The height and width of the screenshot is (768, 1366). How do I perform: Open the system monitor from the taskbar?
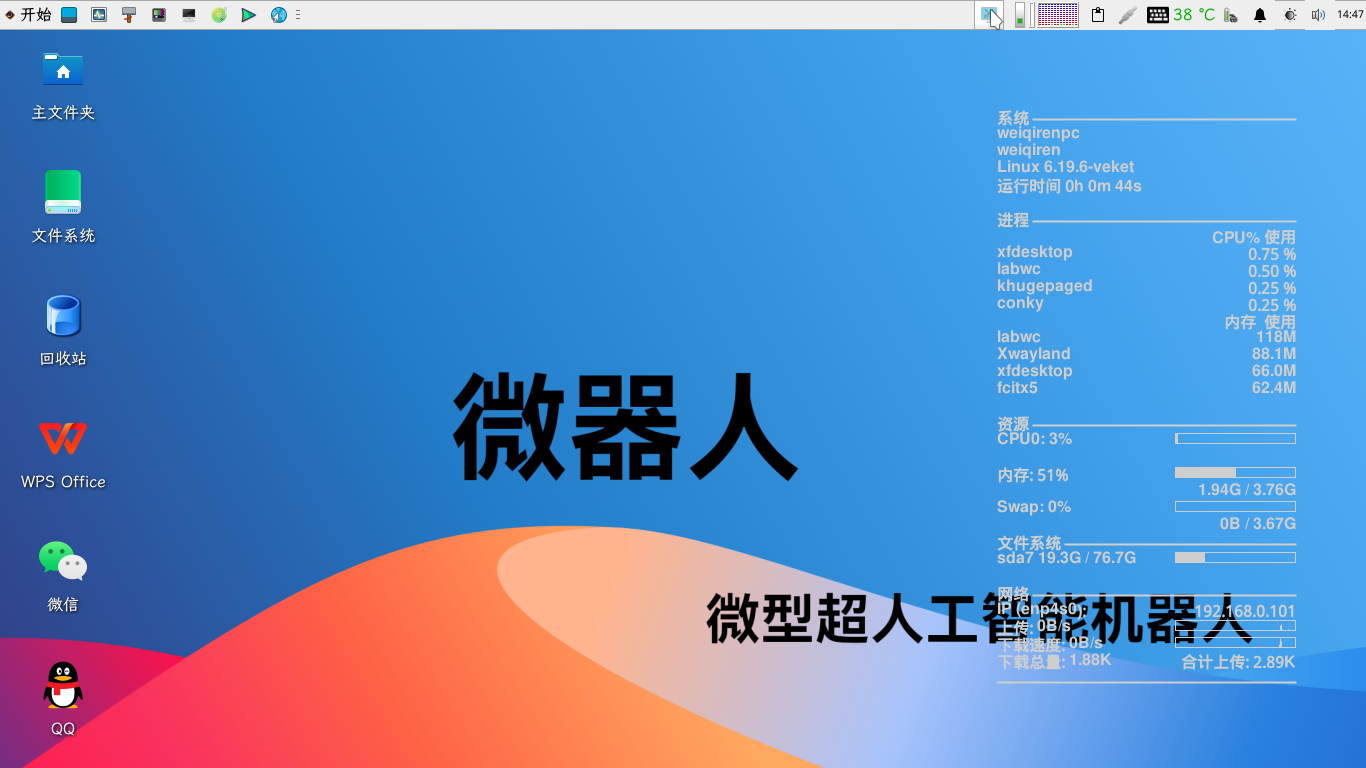[x=99, y=14]
